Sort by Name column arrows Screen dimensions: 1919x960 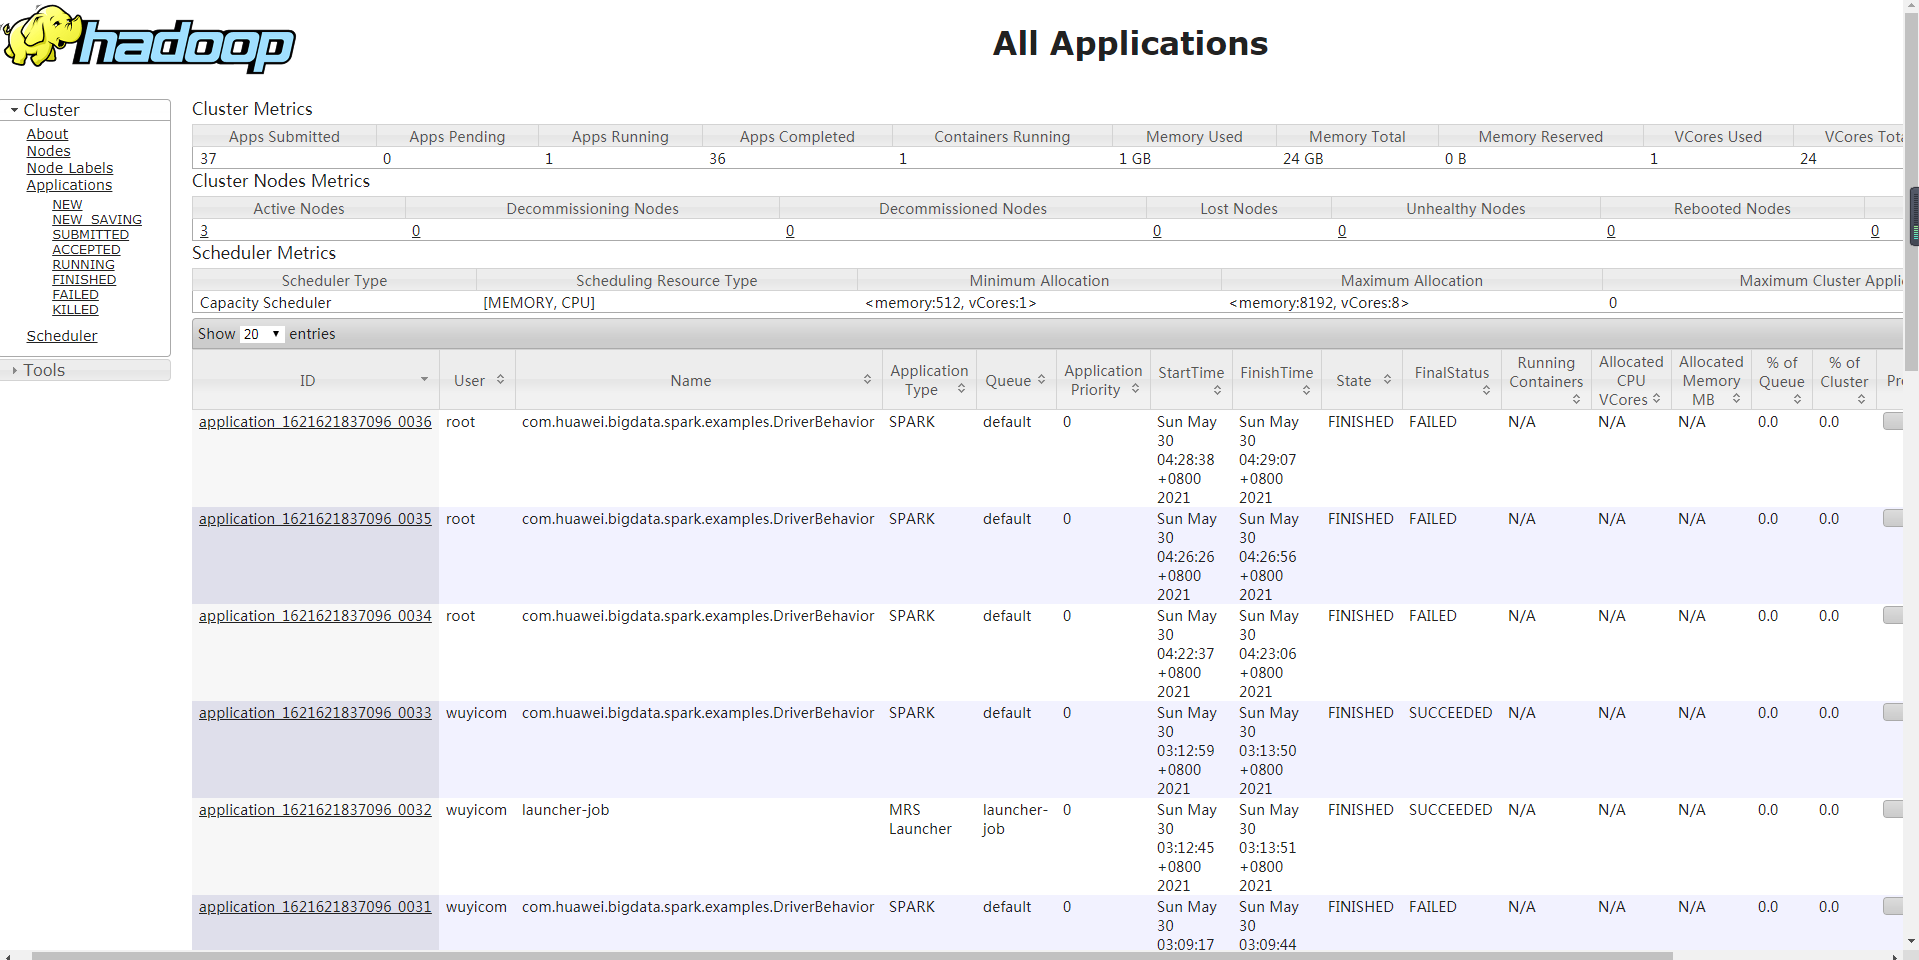pyautogui.click(x=867, y=380)
